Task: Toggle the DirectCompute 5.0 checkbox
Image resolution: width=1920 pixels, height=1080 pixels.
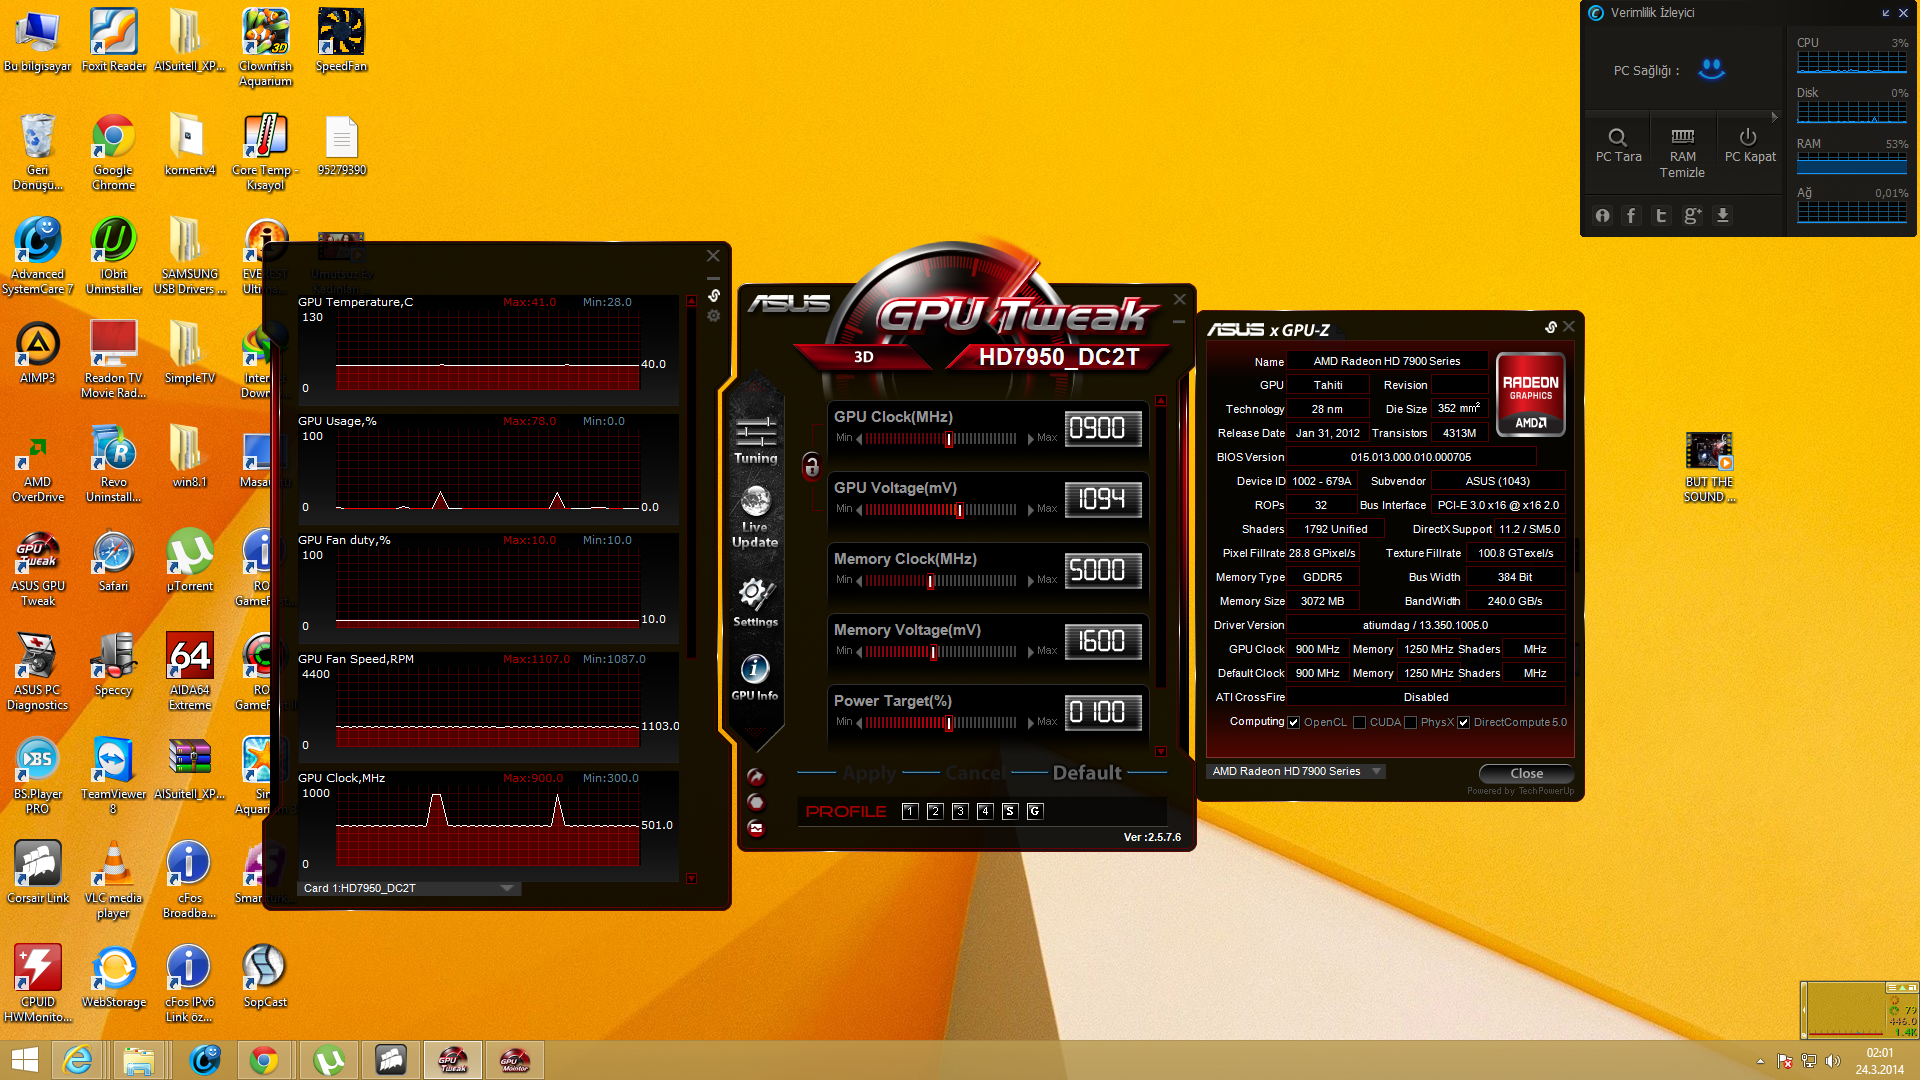Action: 1463,723
